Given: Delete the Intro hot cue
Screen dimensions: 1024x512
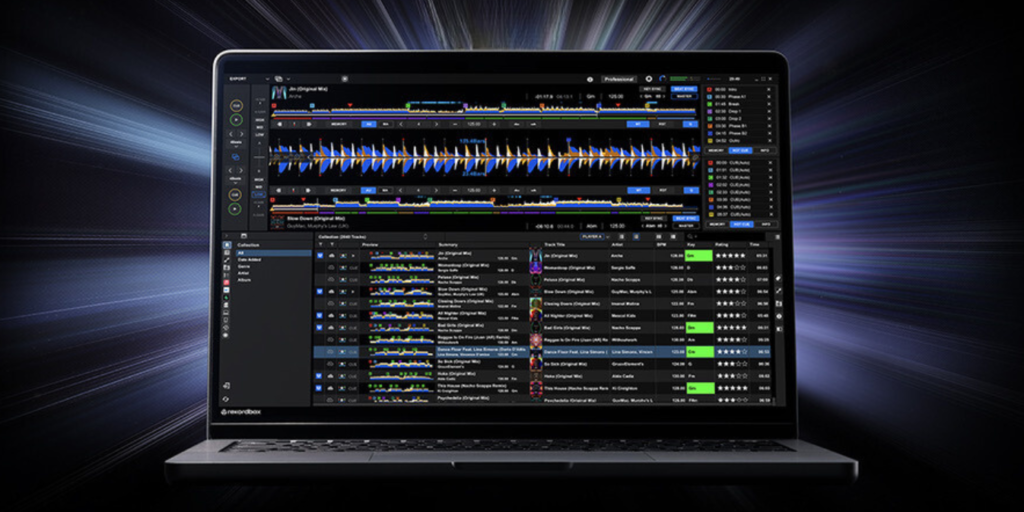Looking at the screenshot, I should click(769, 89).
